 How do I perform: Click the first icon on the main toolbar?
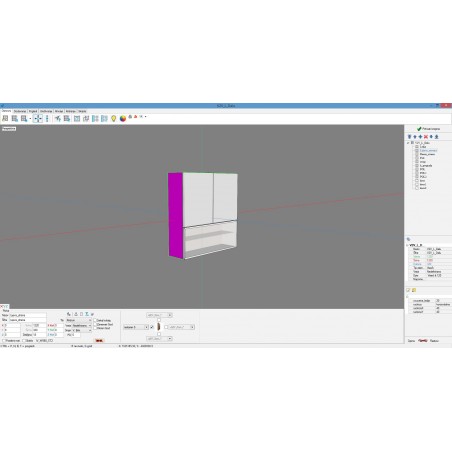coord(5,118)
